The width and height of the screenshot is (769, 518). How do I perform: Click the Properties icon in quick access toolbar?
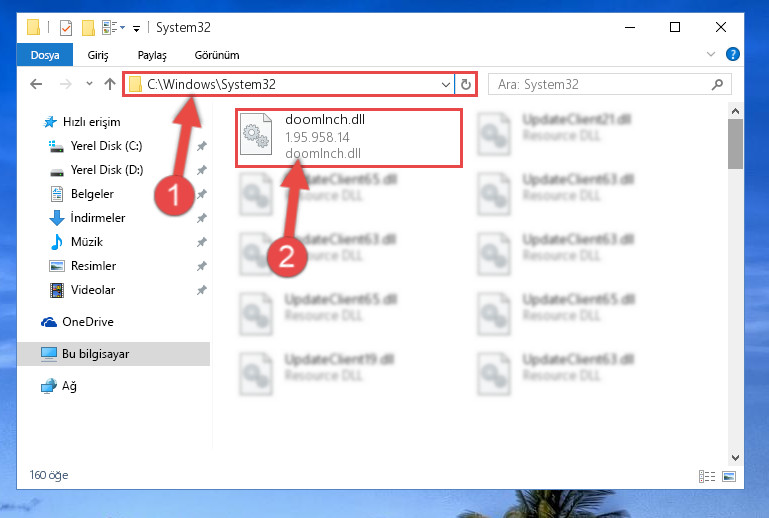pyautogui.click(x=66, y=28)
